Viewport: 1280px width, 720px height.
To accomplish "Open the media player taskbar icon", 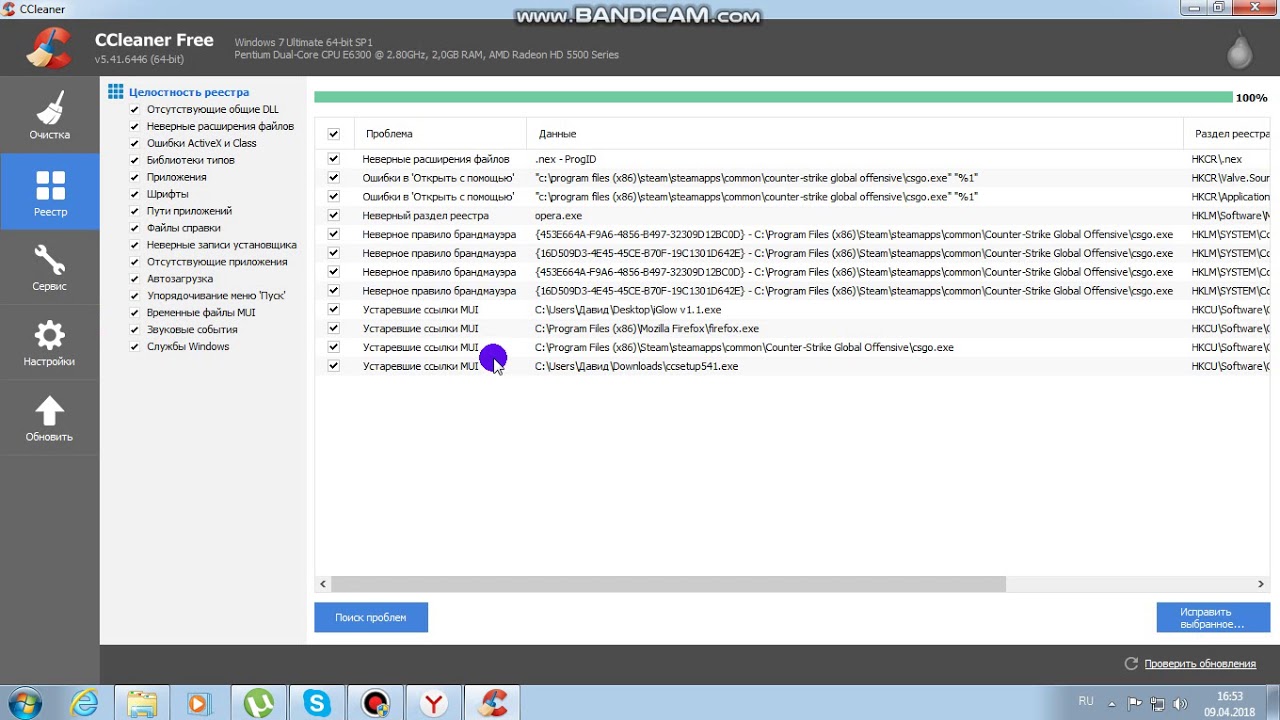I will tap(198, 704).
